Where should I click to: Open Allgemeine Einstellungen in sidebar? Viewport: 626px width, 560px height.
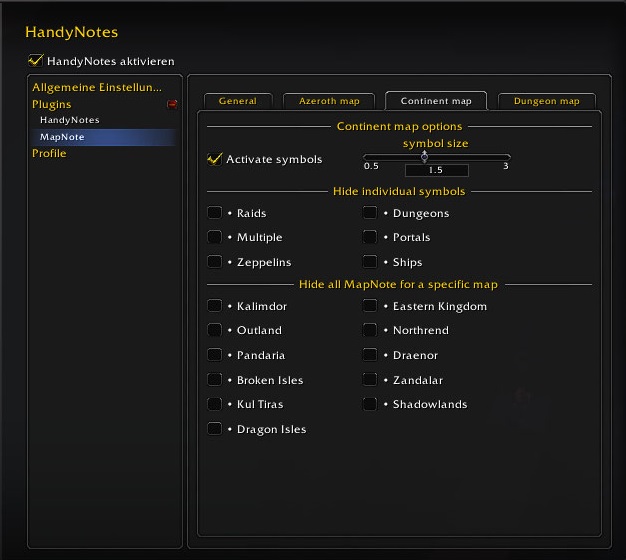97,88
